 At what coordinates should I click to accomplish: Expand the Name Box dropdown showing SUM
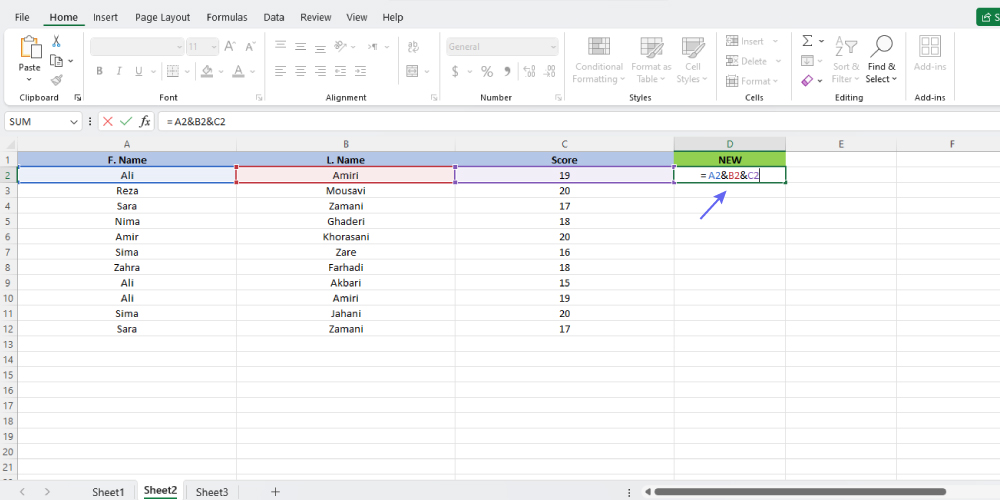point(74,121)
